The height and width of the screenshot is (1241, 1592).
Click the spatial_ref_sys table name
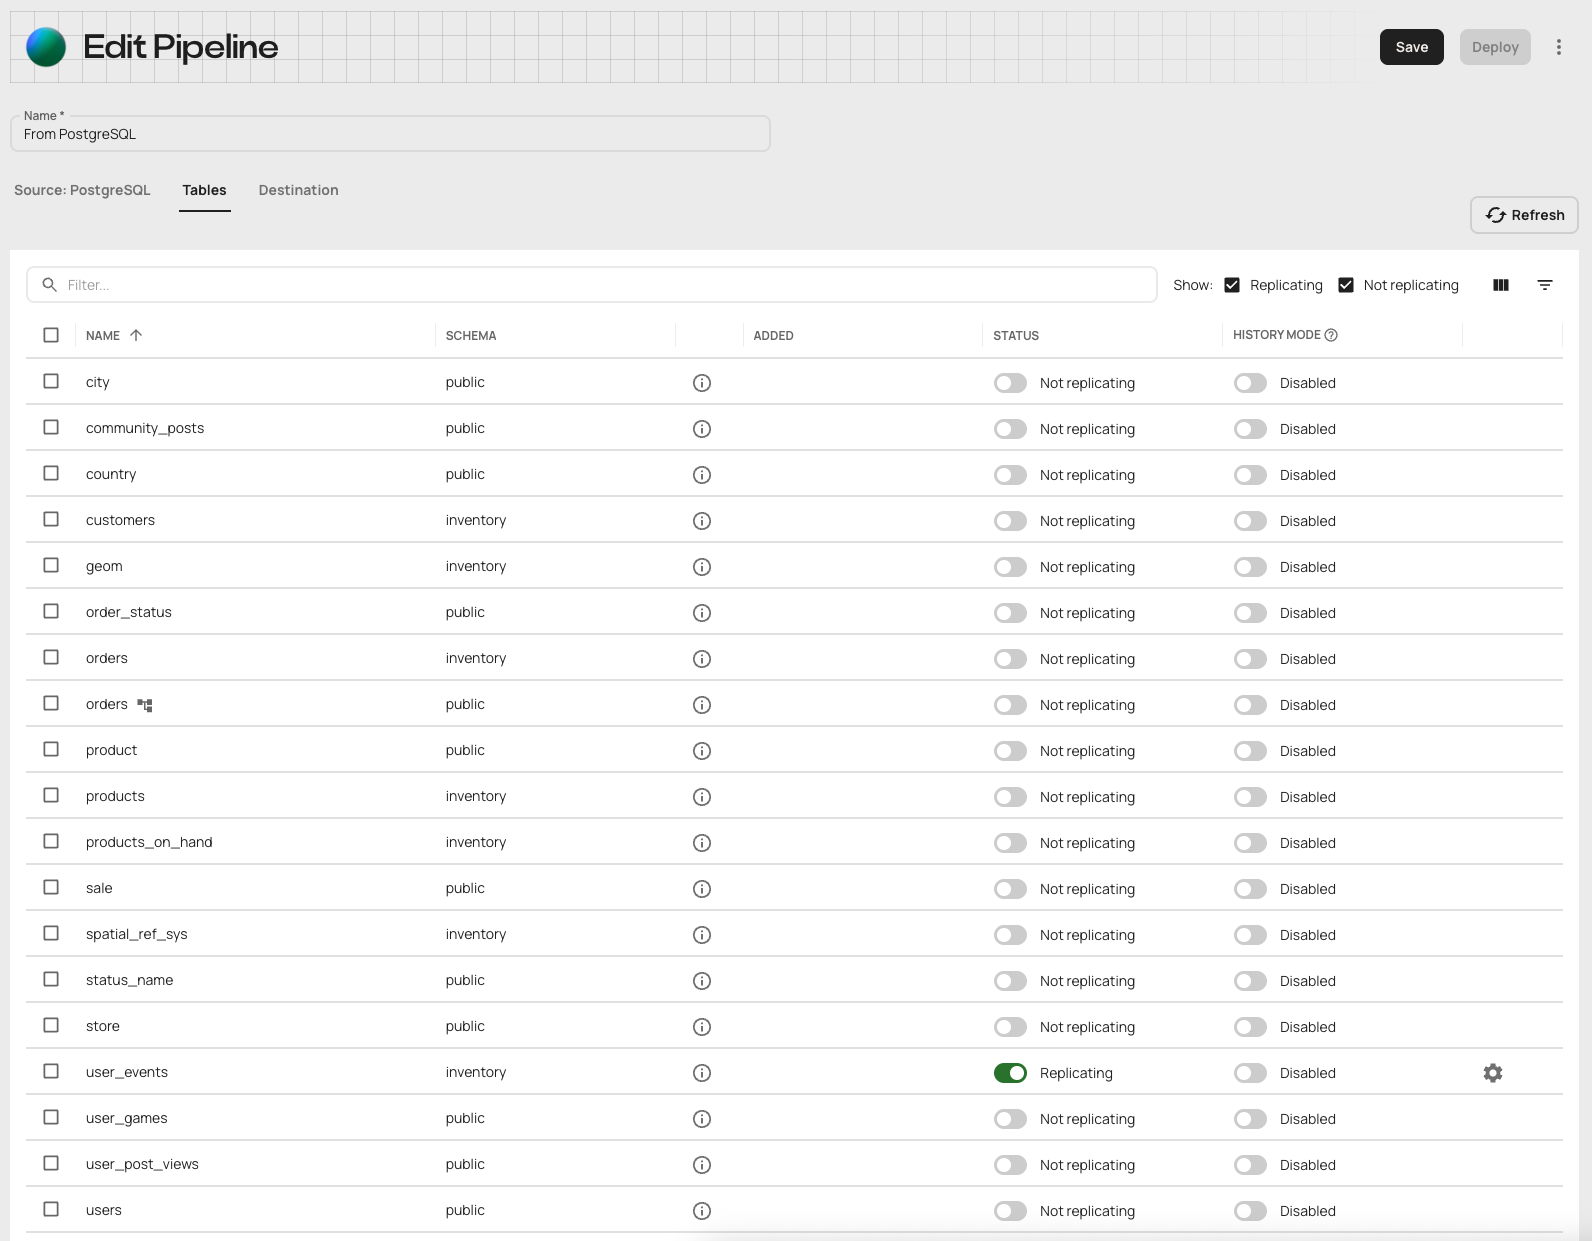point(137,934)
